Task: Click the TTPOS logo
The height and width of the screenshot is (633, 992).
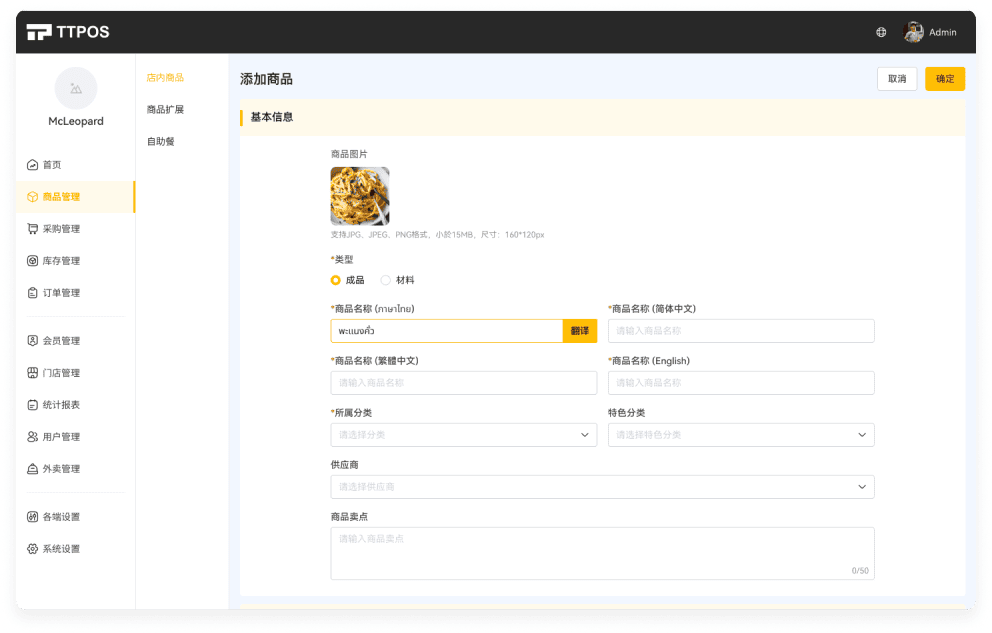Action: 68,32
